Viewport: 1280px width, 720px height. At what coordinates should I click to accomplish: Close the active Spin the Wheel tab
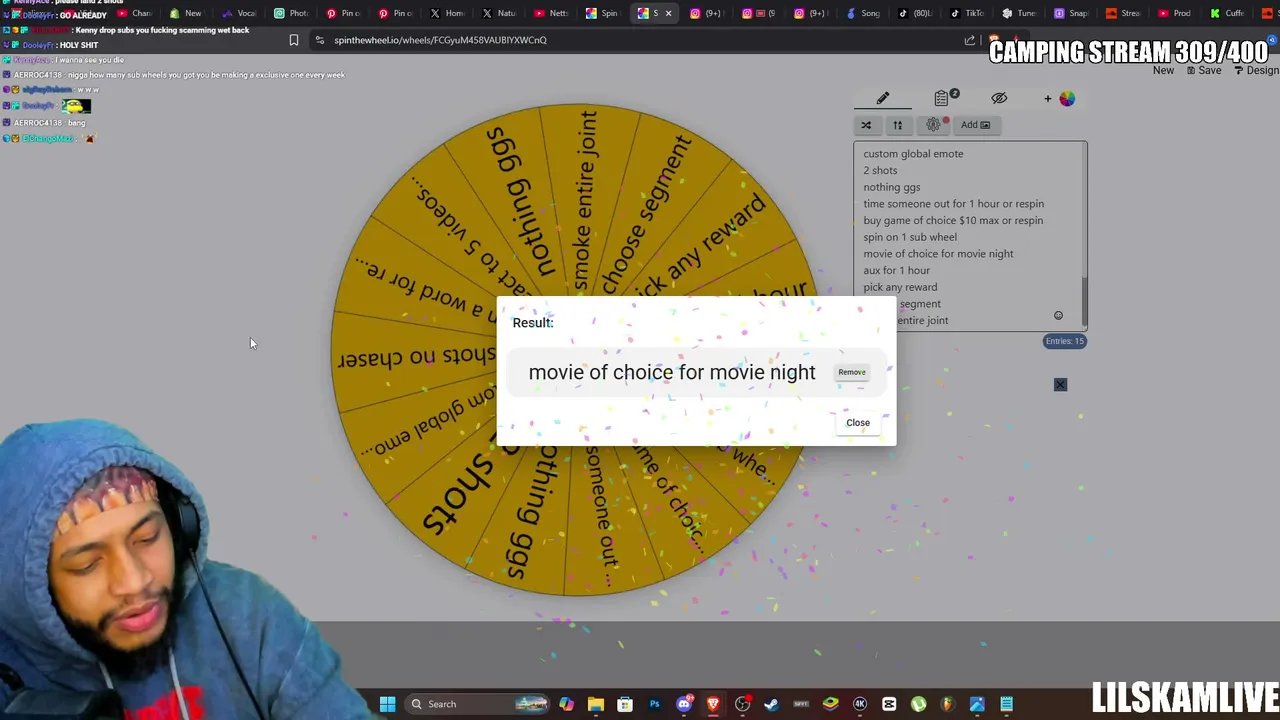click(668, 13)
